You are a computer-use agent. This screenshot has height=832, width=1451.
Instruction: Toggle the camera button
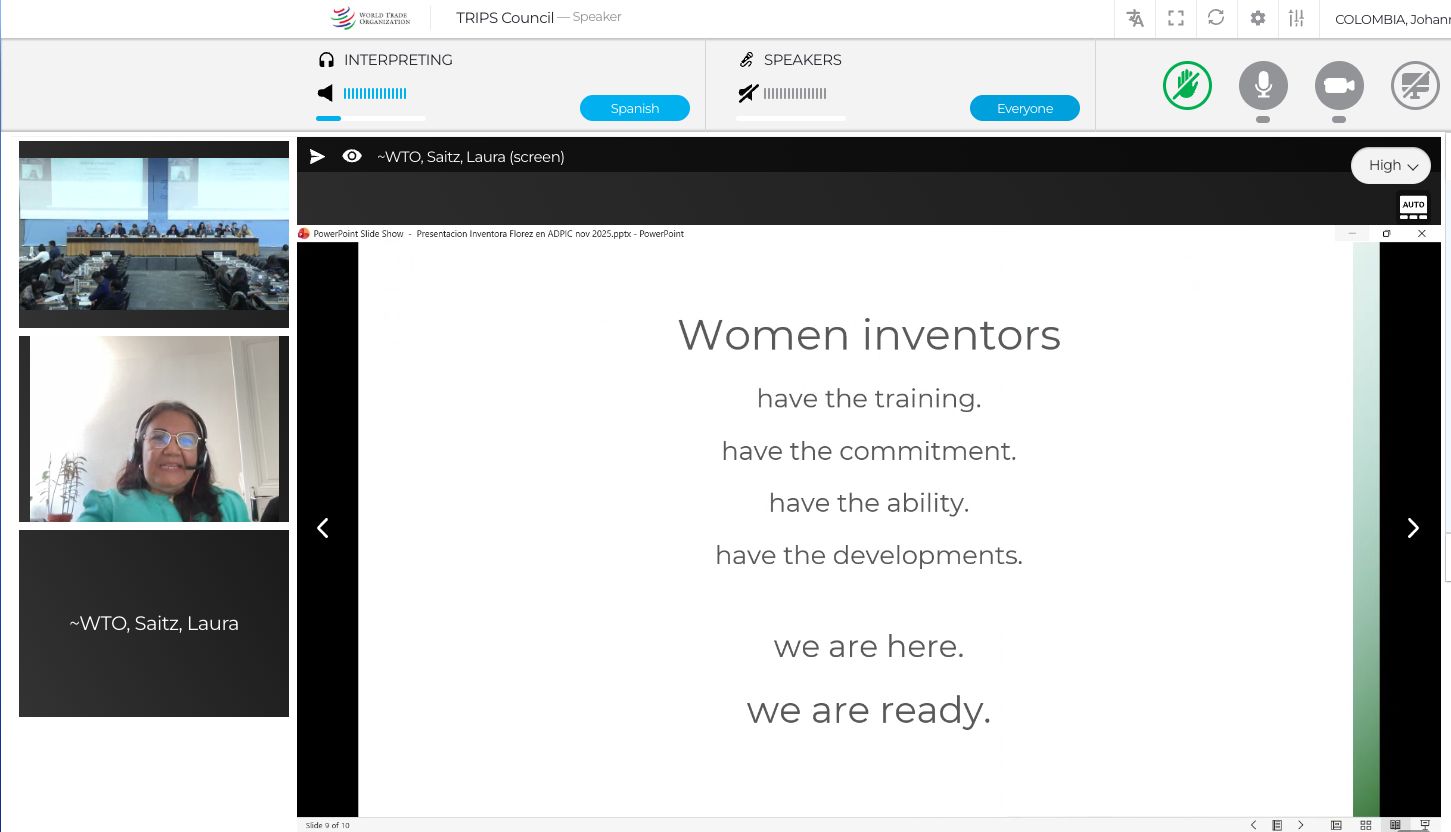[1339, 86]
